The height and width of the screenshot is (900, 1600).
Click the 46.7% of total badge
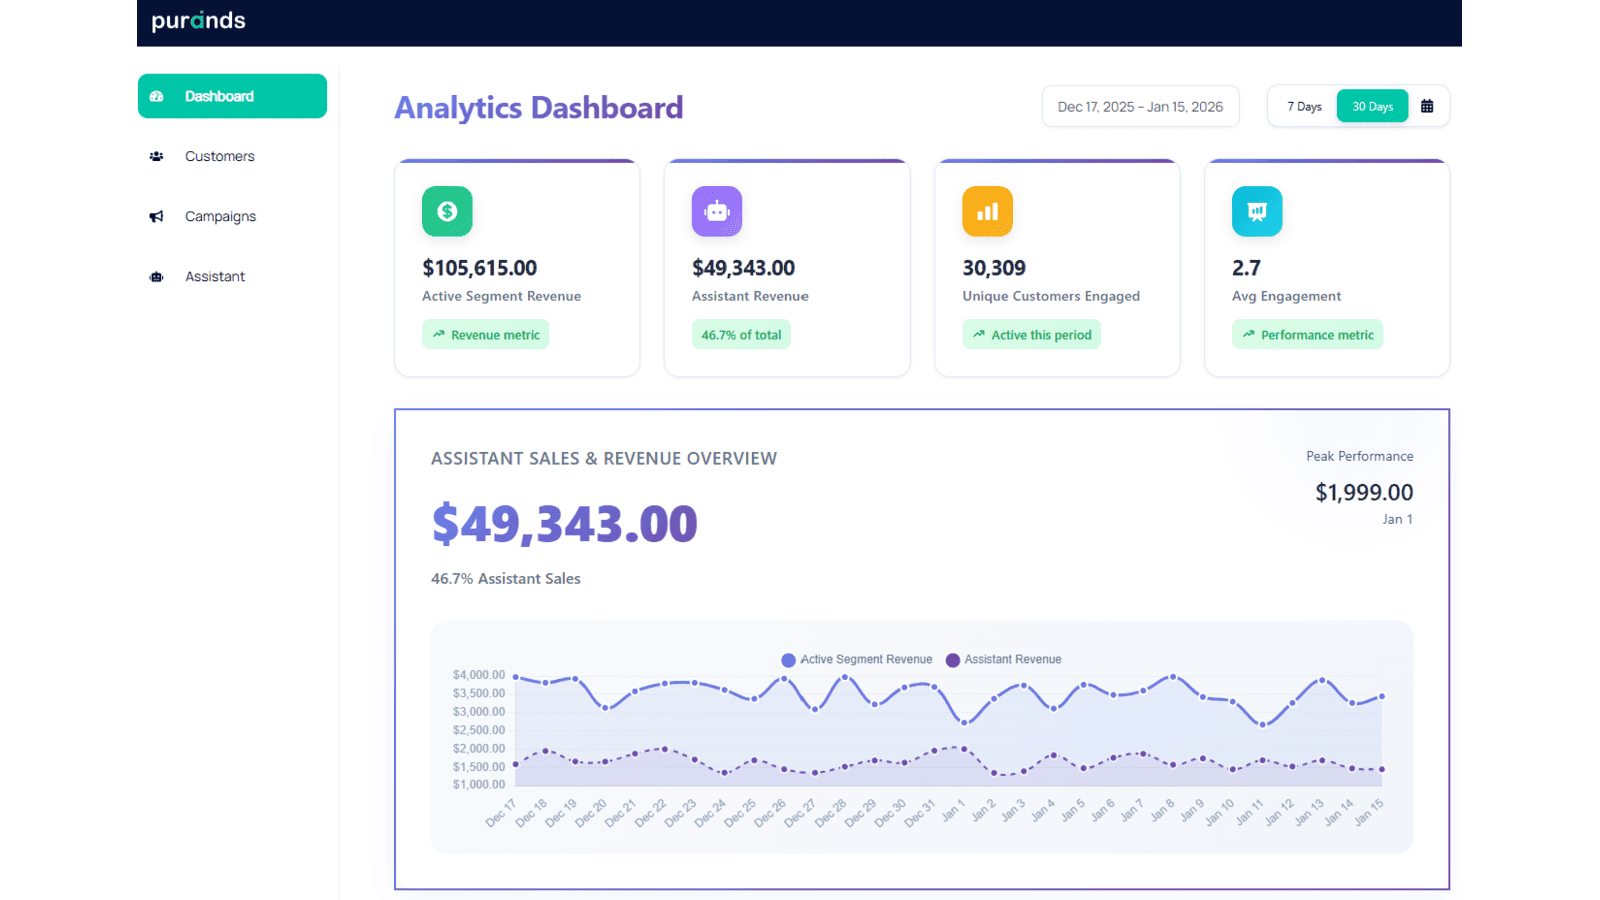pyautogui.click(x=741, y=334)
